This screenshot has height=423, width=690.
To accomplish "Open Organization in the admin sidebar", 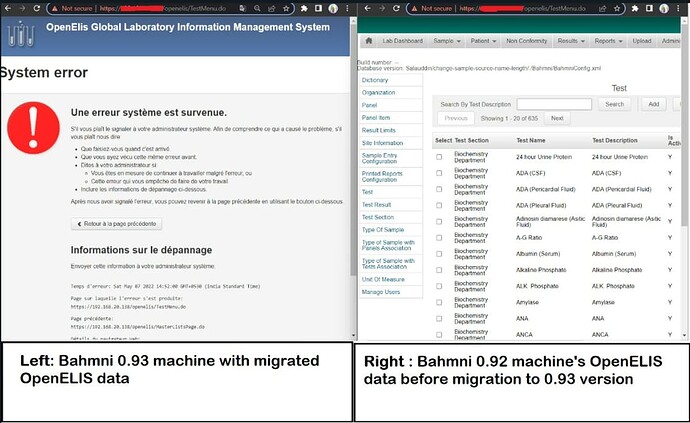I will coord(378,92).
